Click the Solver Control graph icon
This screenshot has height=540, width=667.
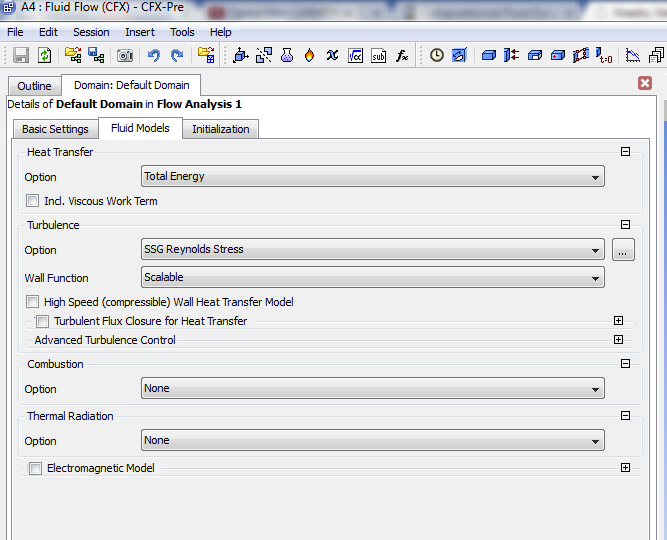click(x=633, y=55)
